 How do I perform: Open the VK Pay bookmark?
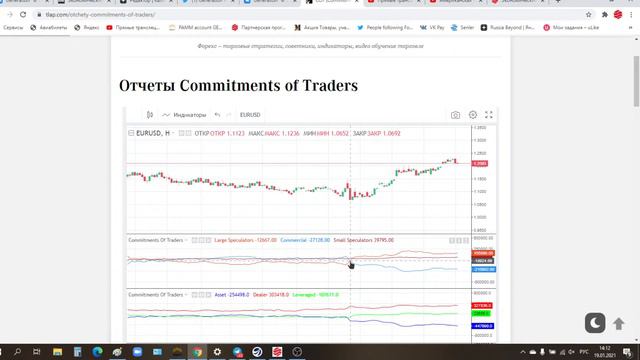coord(432,28)
